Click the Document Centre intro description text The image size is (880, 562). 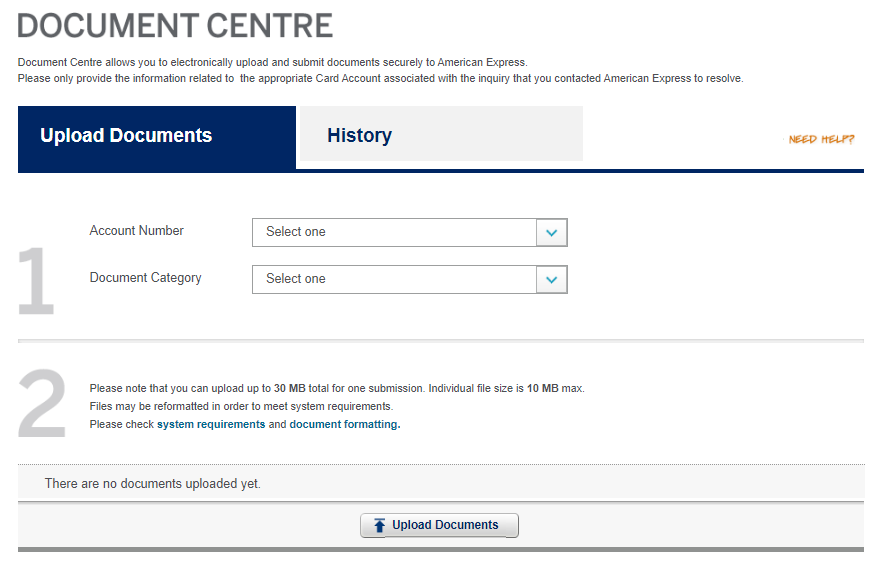tap(272, 62)
